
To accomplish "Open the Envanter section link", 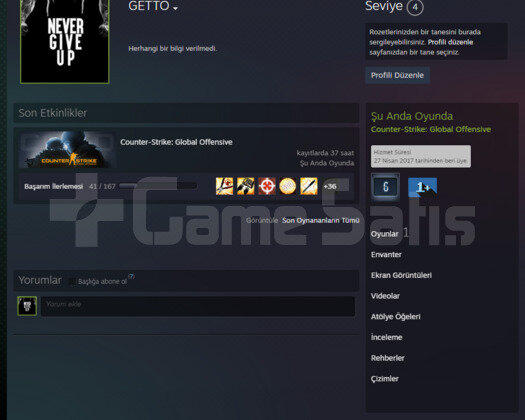I will [386, 255].
